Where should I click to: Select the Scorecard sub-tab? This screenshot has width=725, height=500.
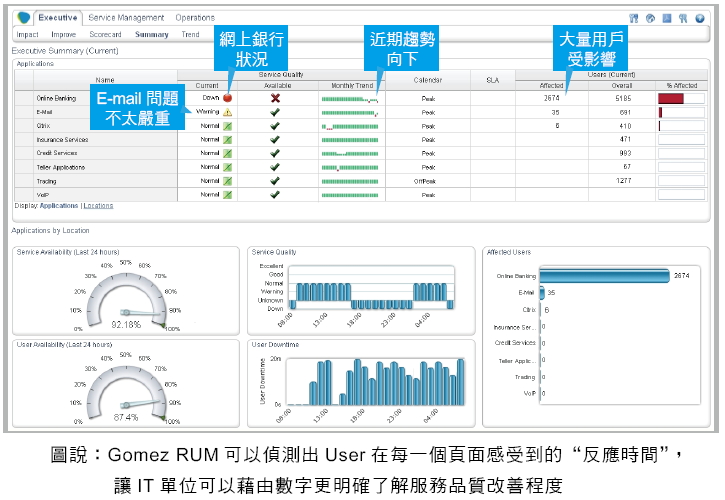coord(105,34)
